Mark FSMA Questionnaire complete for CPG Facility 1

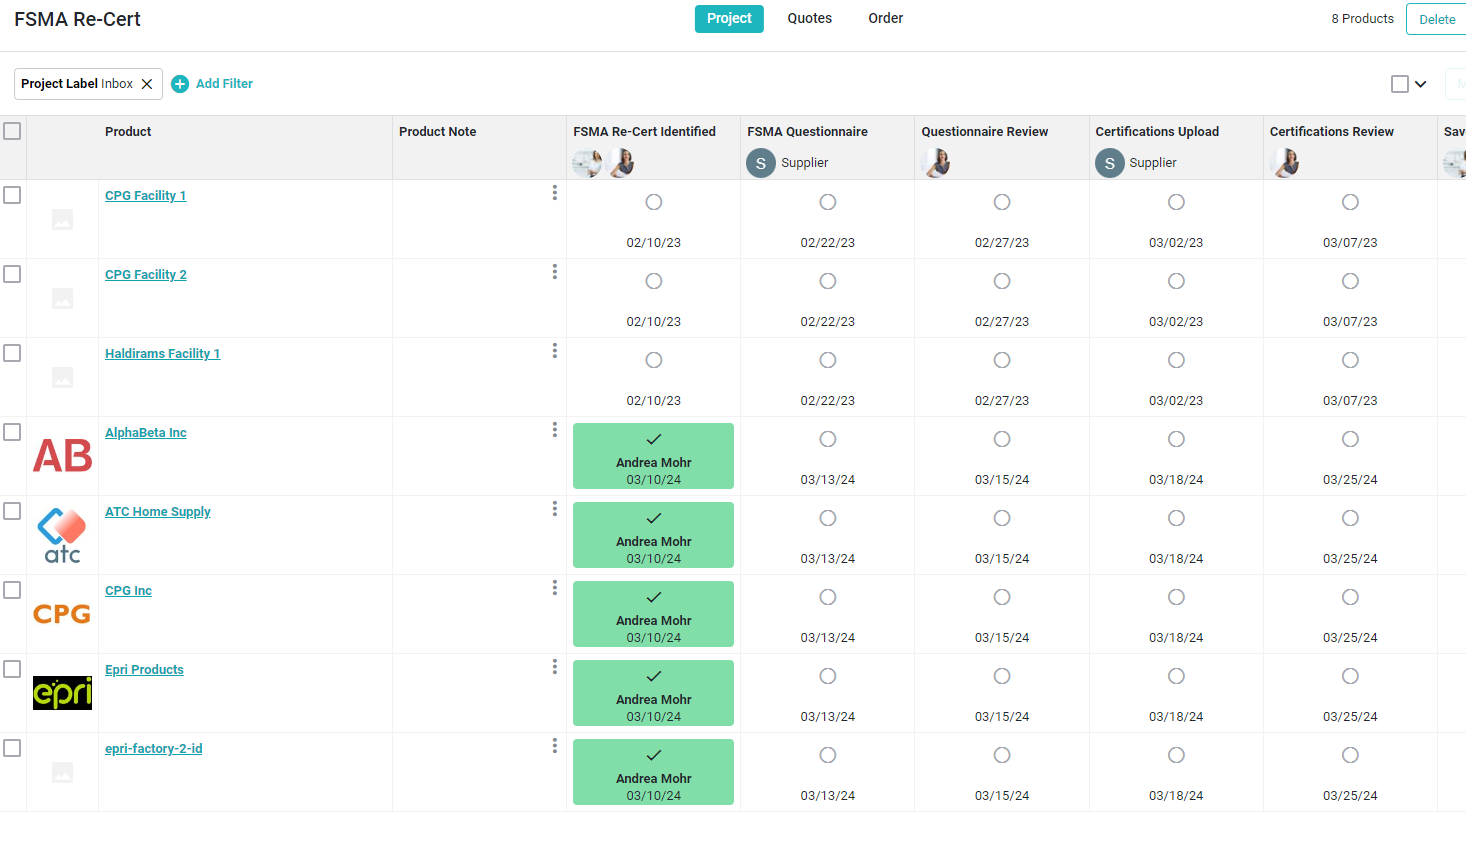pyautogui.click(x=828, y=202)
